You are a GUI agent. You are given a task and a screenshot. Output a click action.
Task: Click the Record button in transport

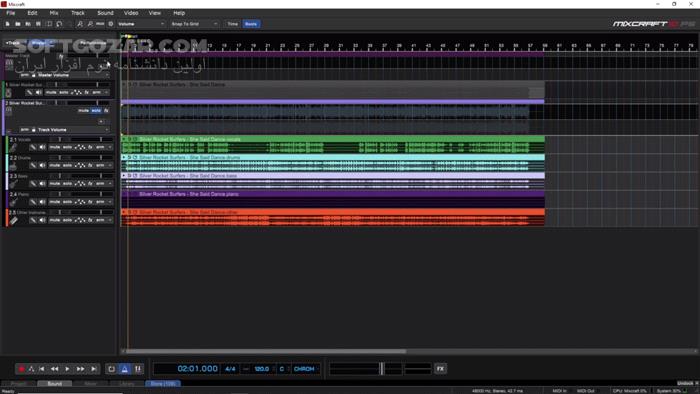tap(21, 369)
